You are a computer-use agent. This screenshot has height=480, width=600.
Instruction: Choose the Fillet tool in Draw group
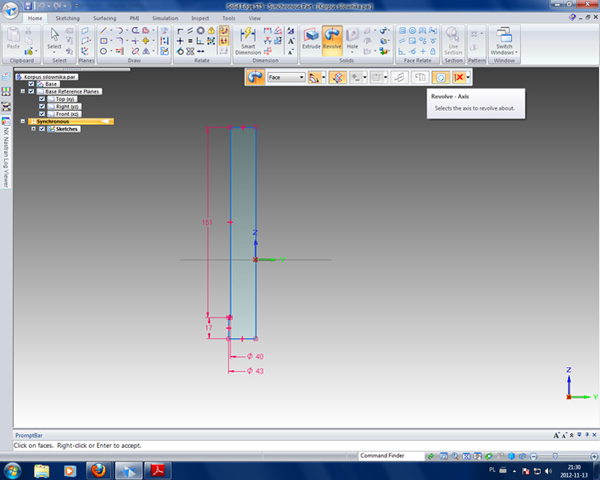point(119,41)
